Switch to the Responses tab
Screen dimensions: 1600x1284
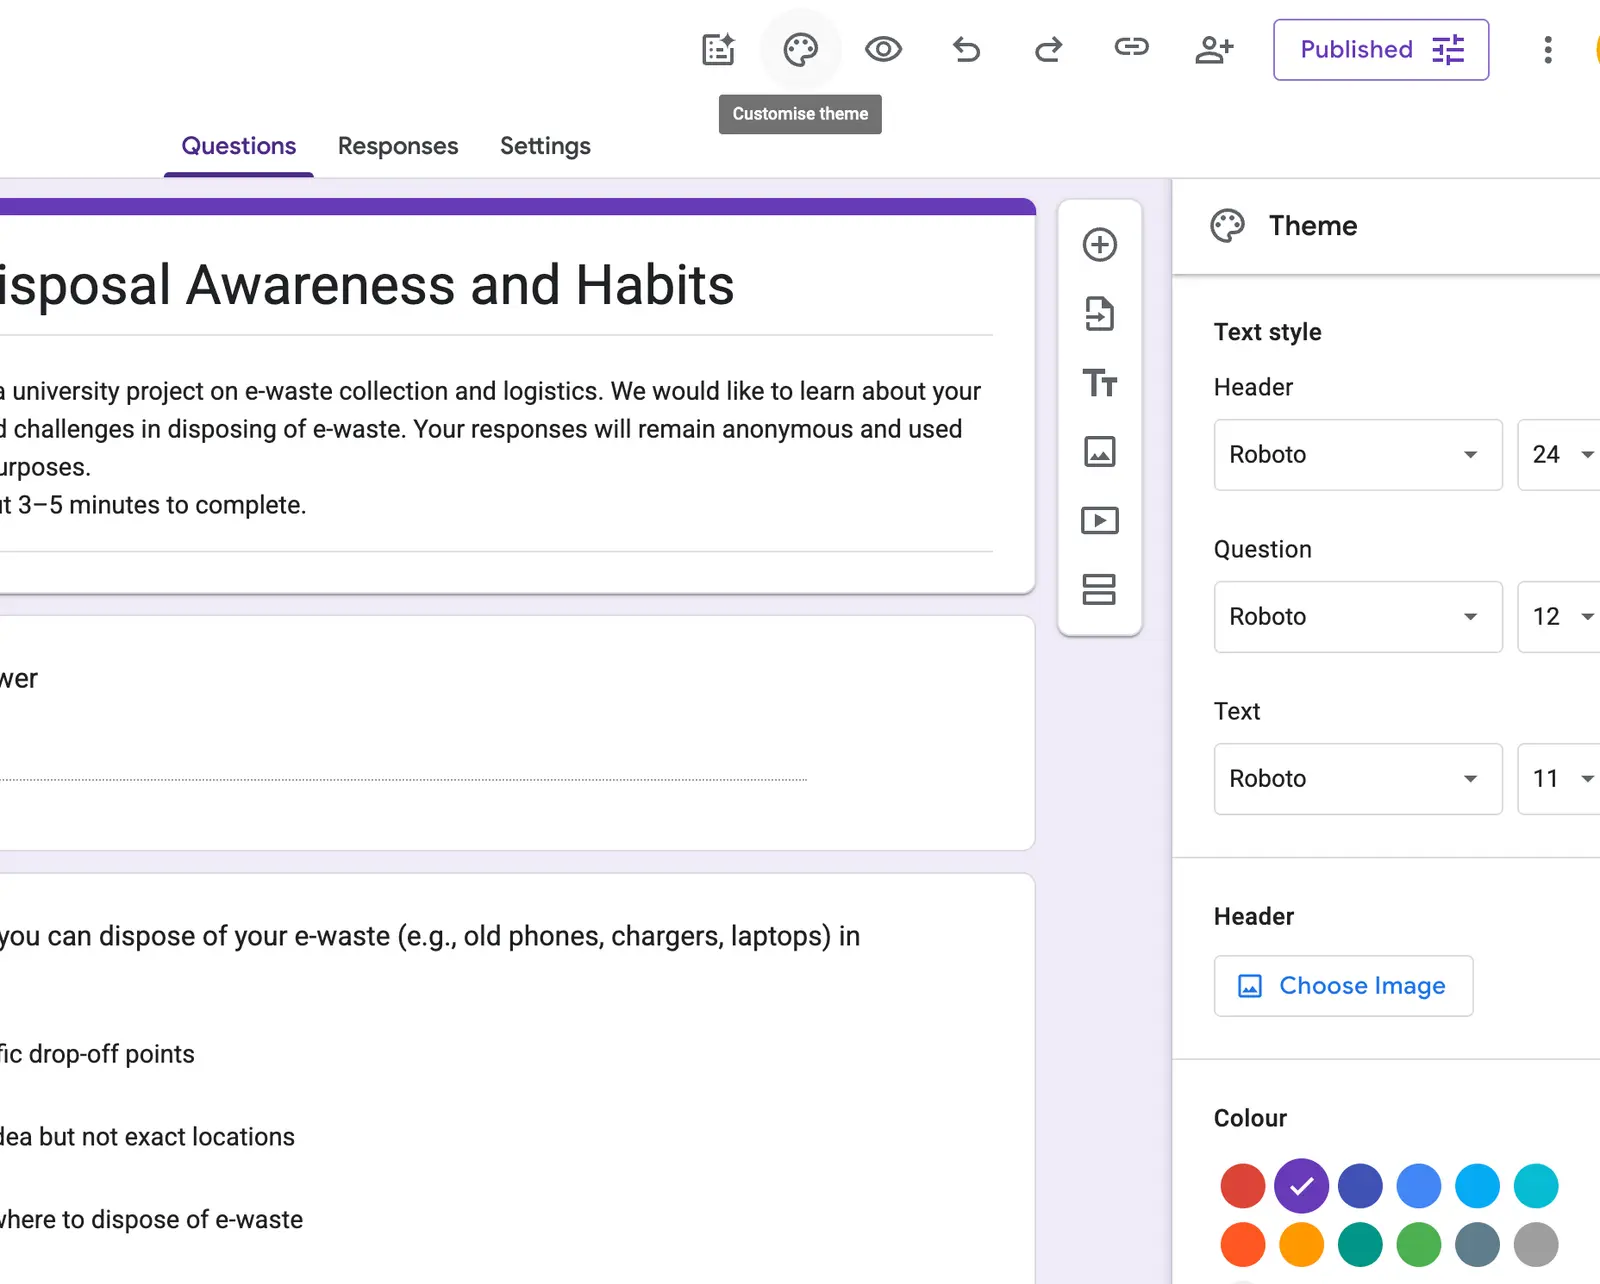point(398,146)
